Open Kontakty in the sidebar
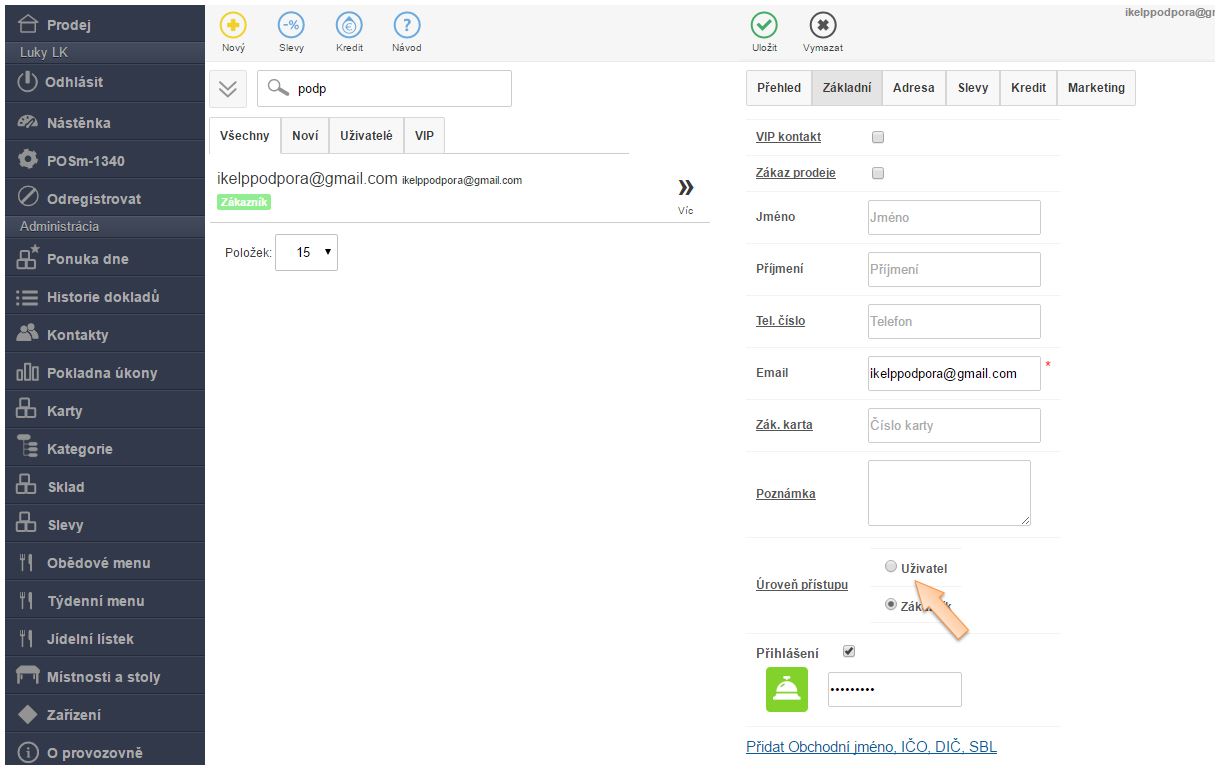The height and width of the screenshot is (771, 1221). (x=77, y=335)
